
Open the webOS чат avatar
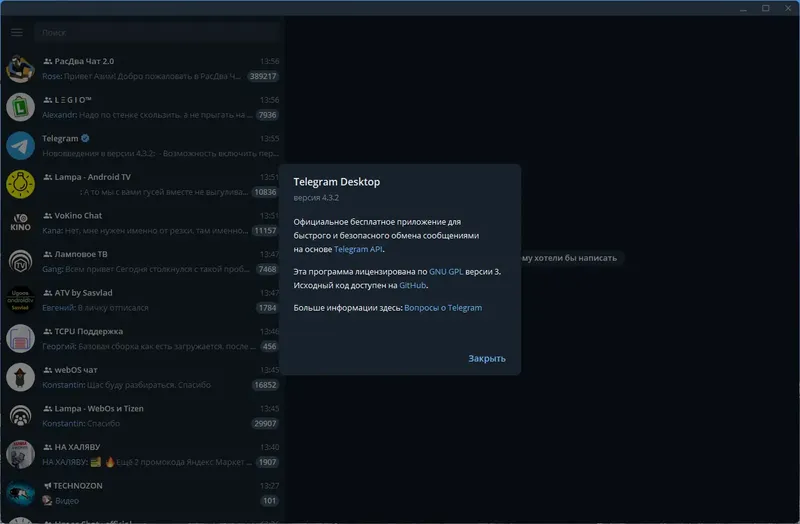click(20, 377)
